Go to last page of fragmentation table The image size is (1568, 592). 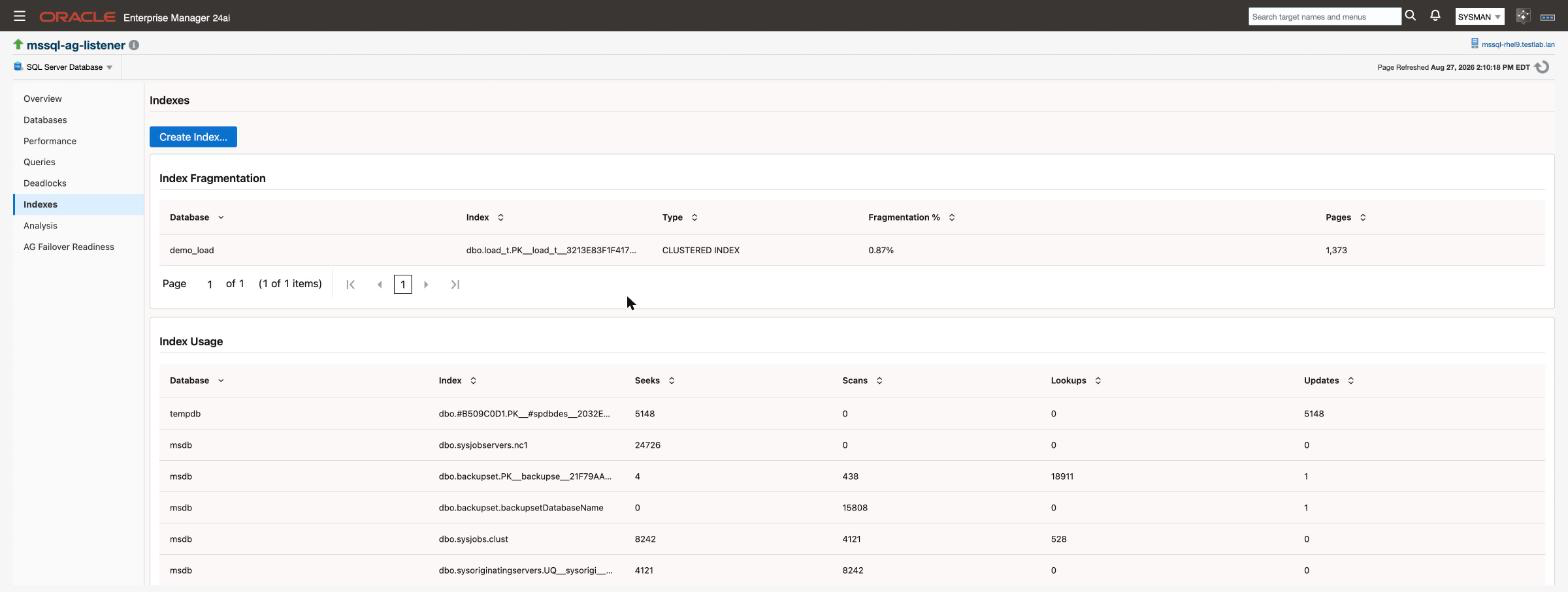tap(455, 284)
